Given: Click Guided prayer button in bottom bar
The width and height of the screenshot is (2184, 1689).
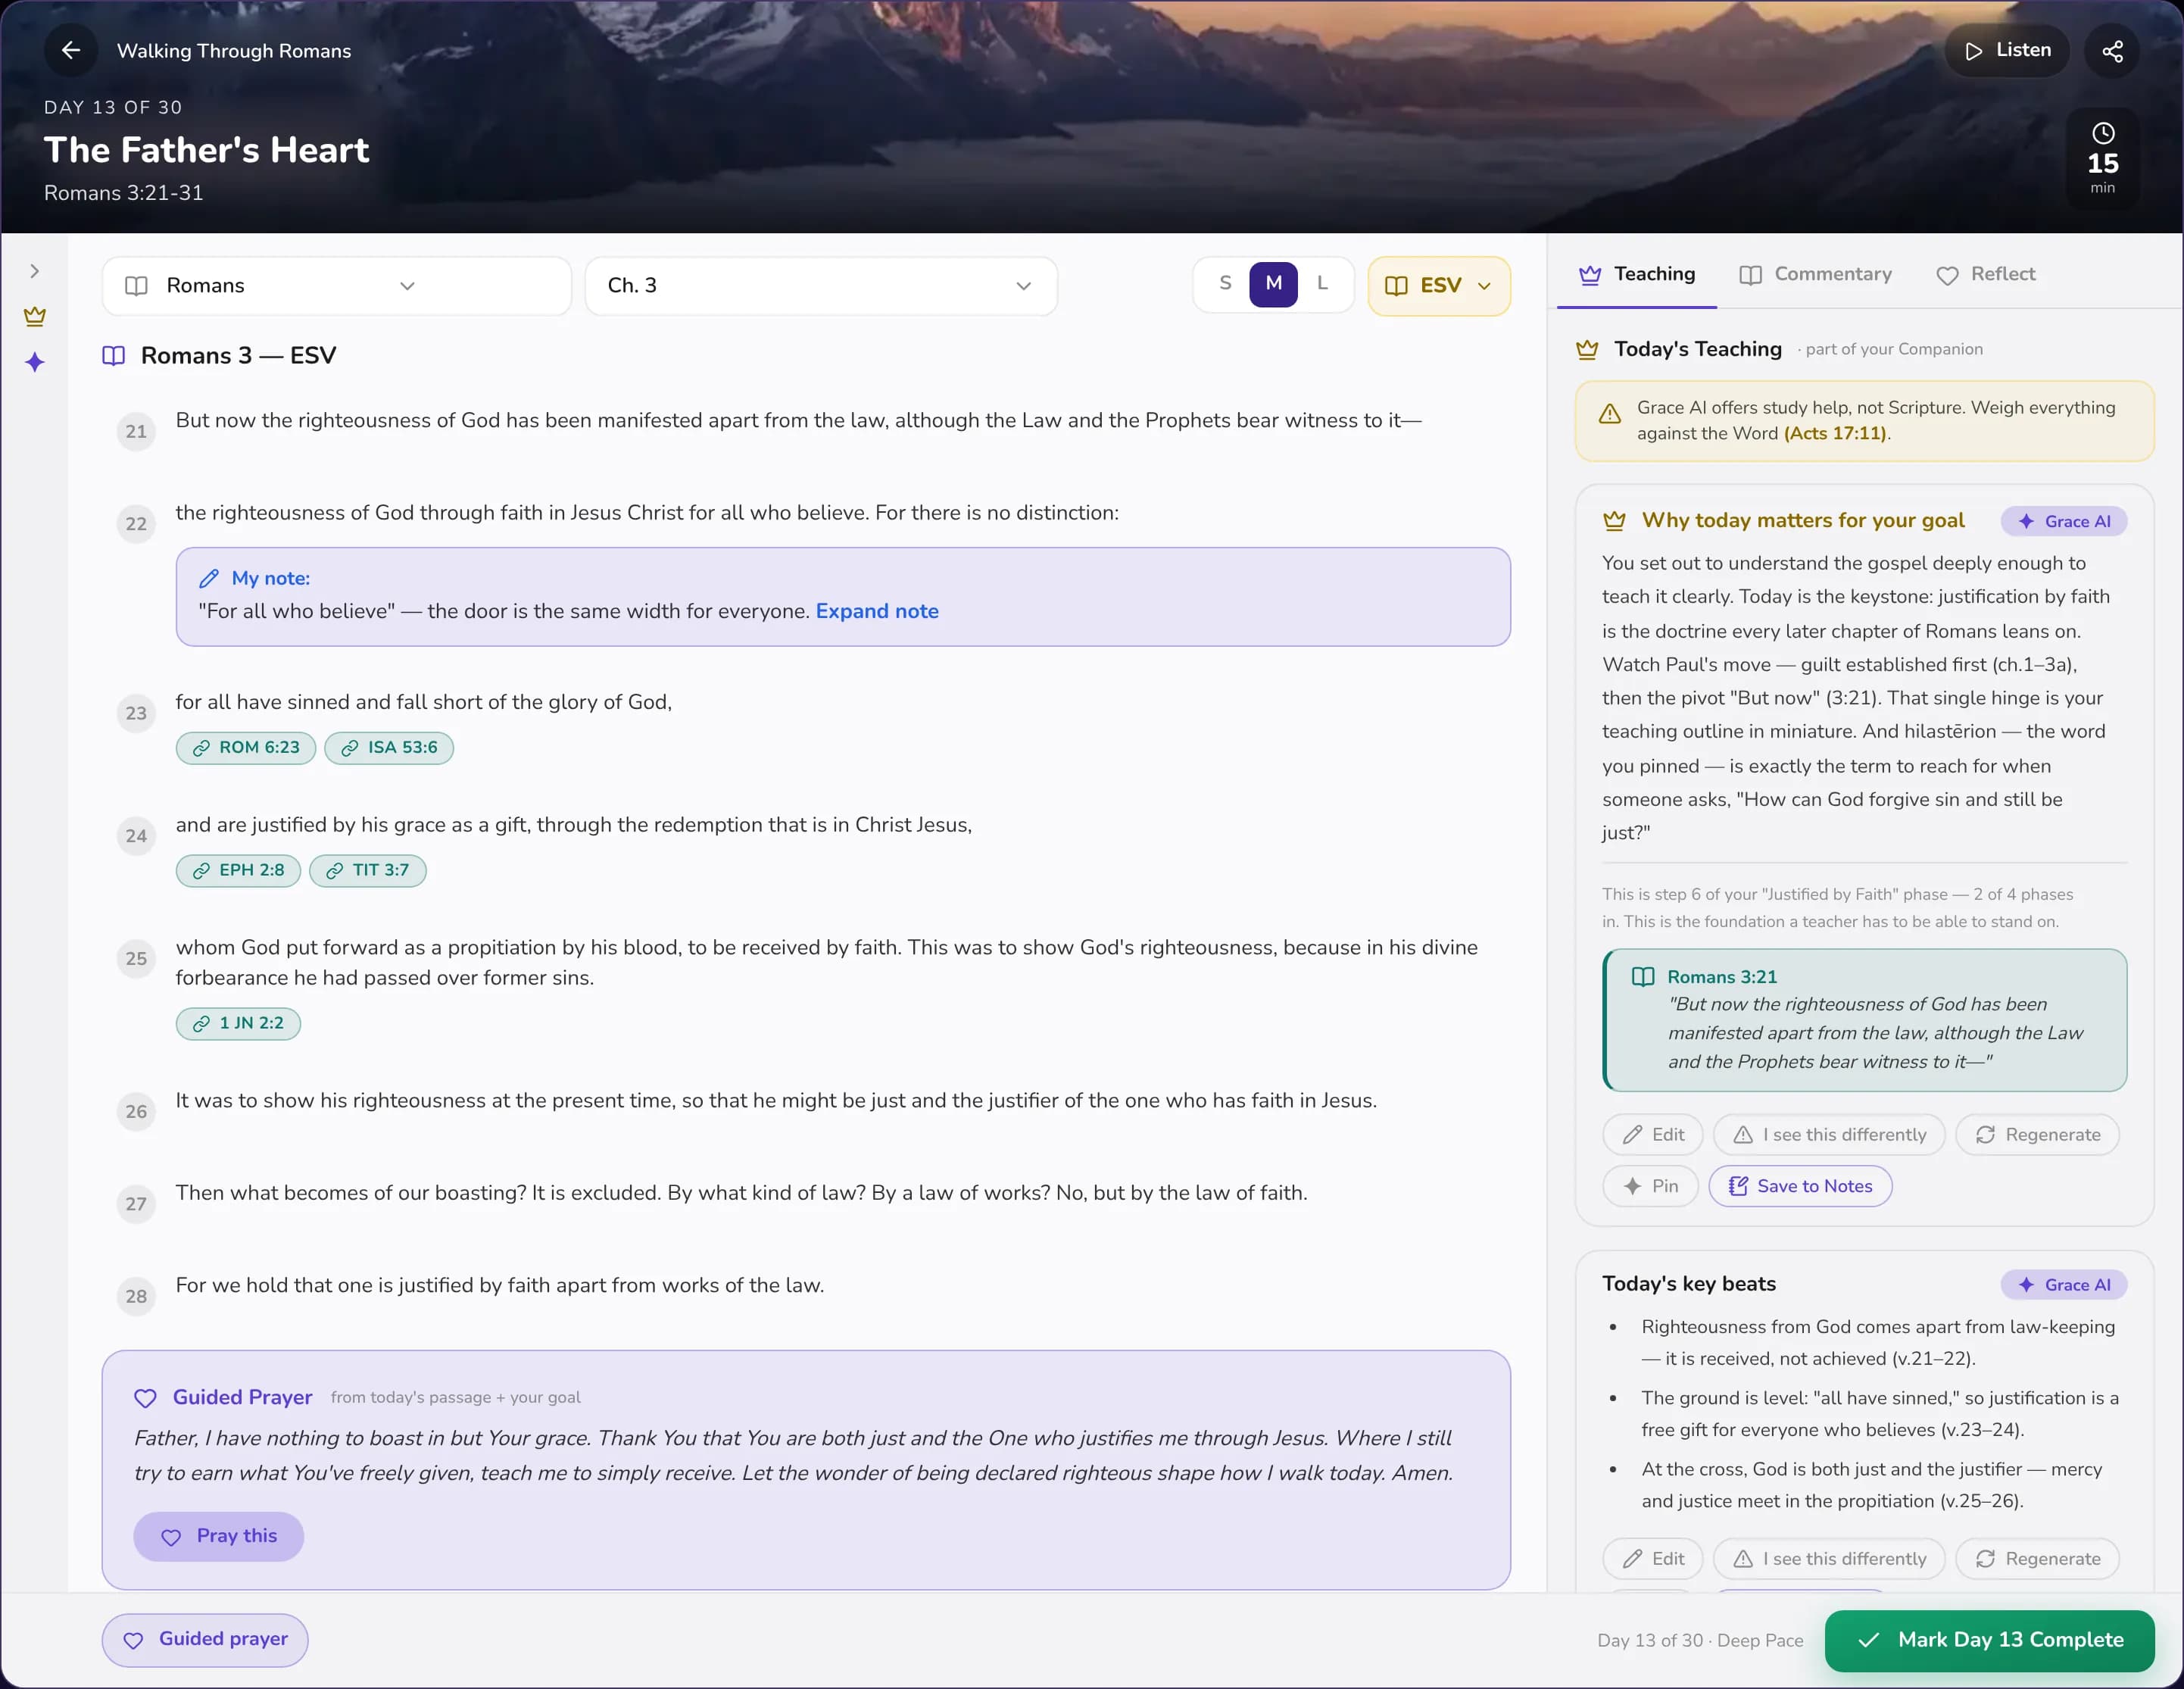Looking at the screenshot, I should 205,1640.
